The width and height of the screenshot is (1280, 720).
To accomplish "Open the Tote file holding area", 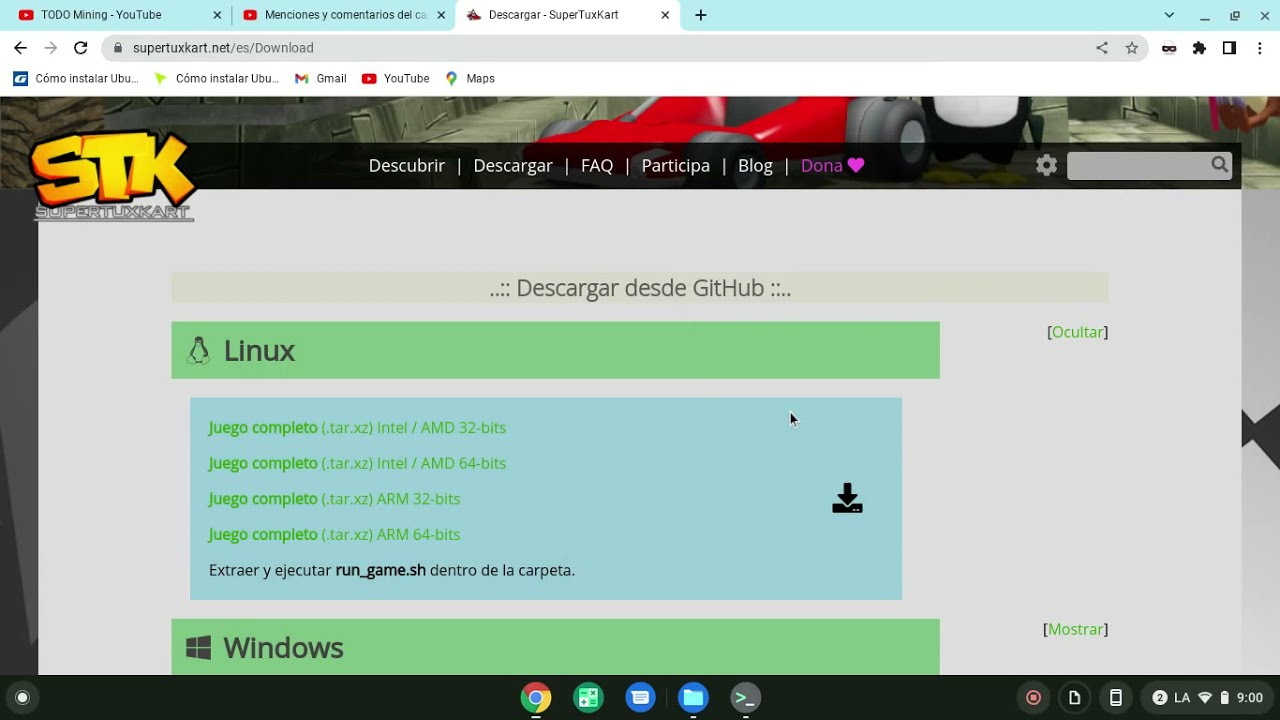I will coord(1075,698).
